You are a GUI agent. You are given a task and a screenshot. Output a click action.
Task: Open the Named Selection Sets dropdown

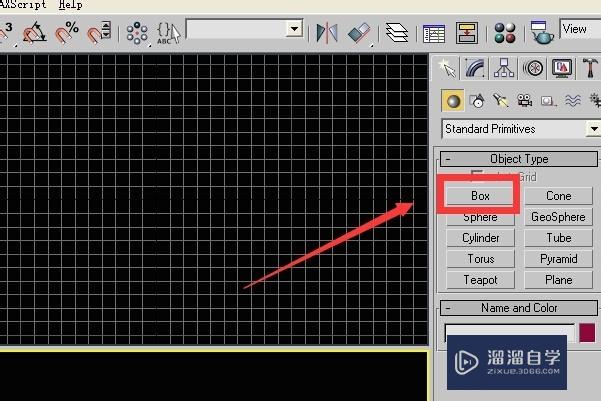coord(294,29)
